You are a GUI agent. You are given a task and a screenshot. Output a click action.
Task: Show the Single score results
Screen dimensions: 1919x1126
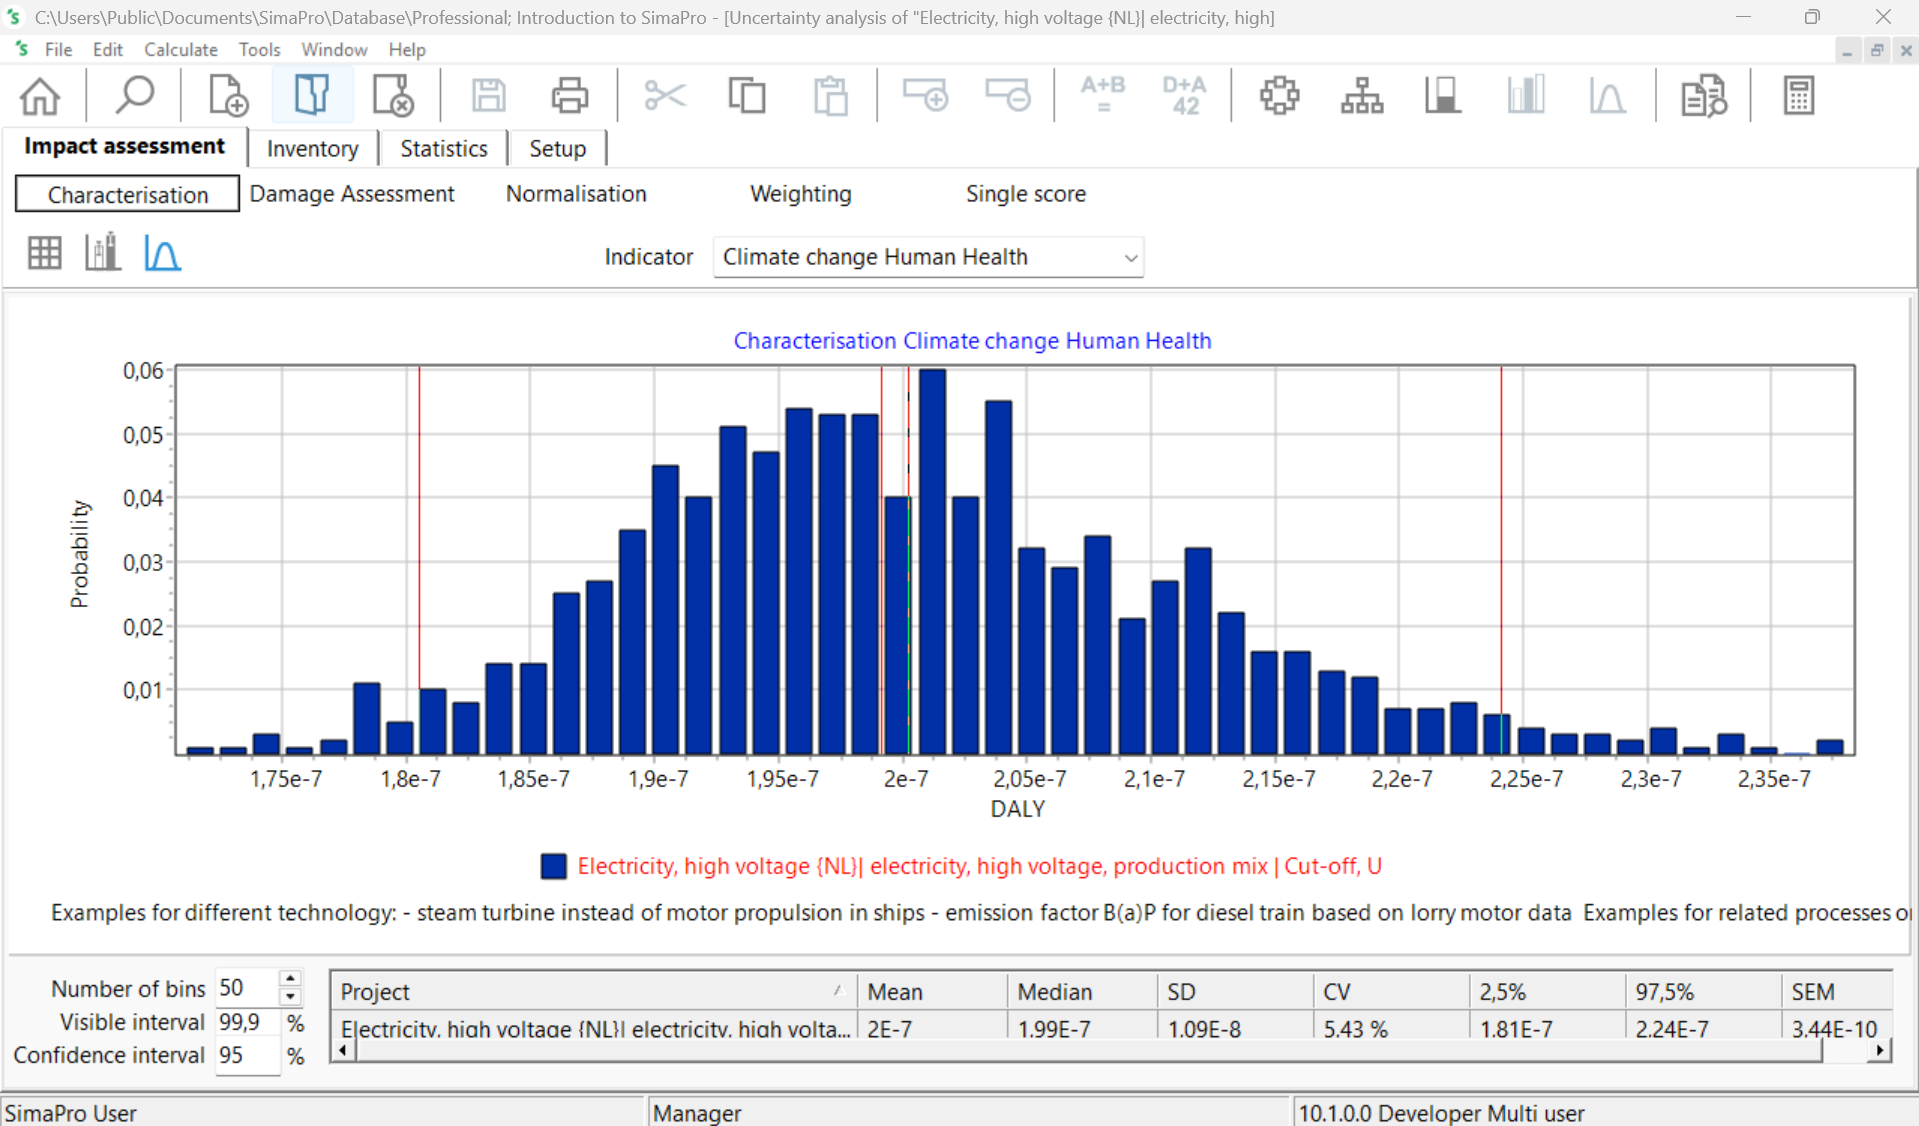pos(1025,194)
